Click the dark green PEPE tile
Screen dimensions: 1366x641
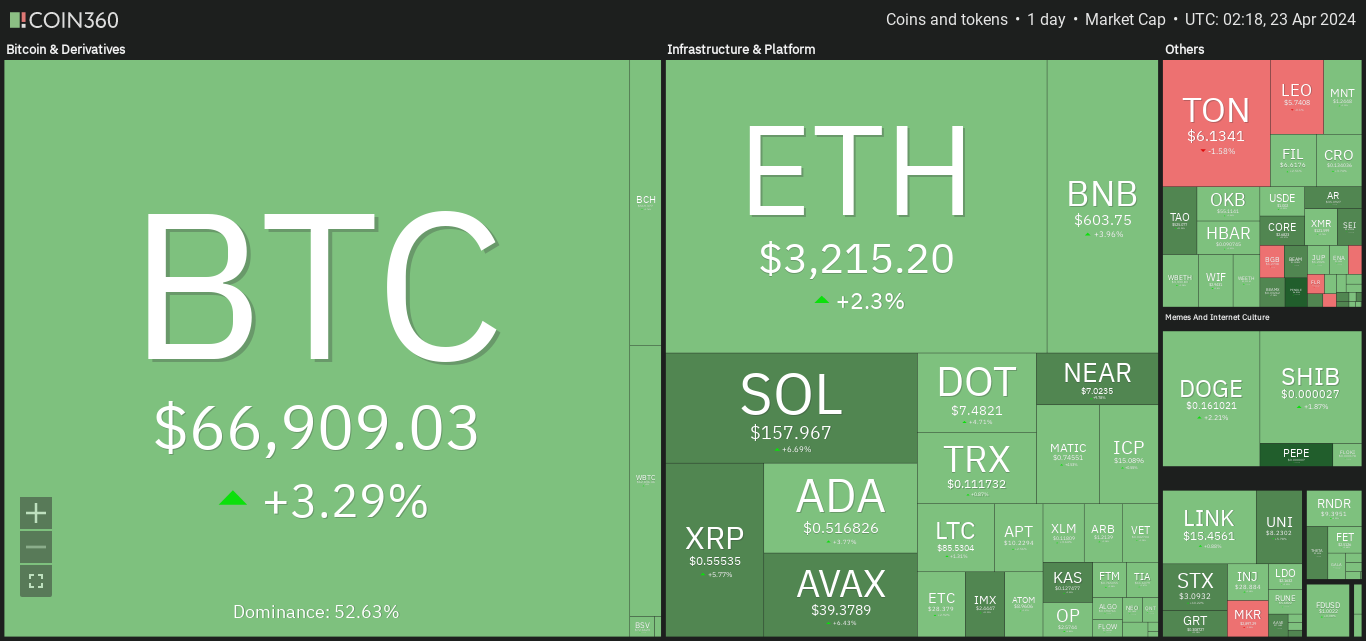pyautogui.click(x=1296, y=454)
